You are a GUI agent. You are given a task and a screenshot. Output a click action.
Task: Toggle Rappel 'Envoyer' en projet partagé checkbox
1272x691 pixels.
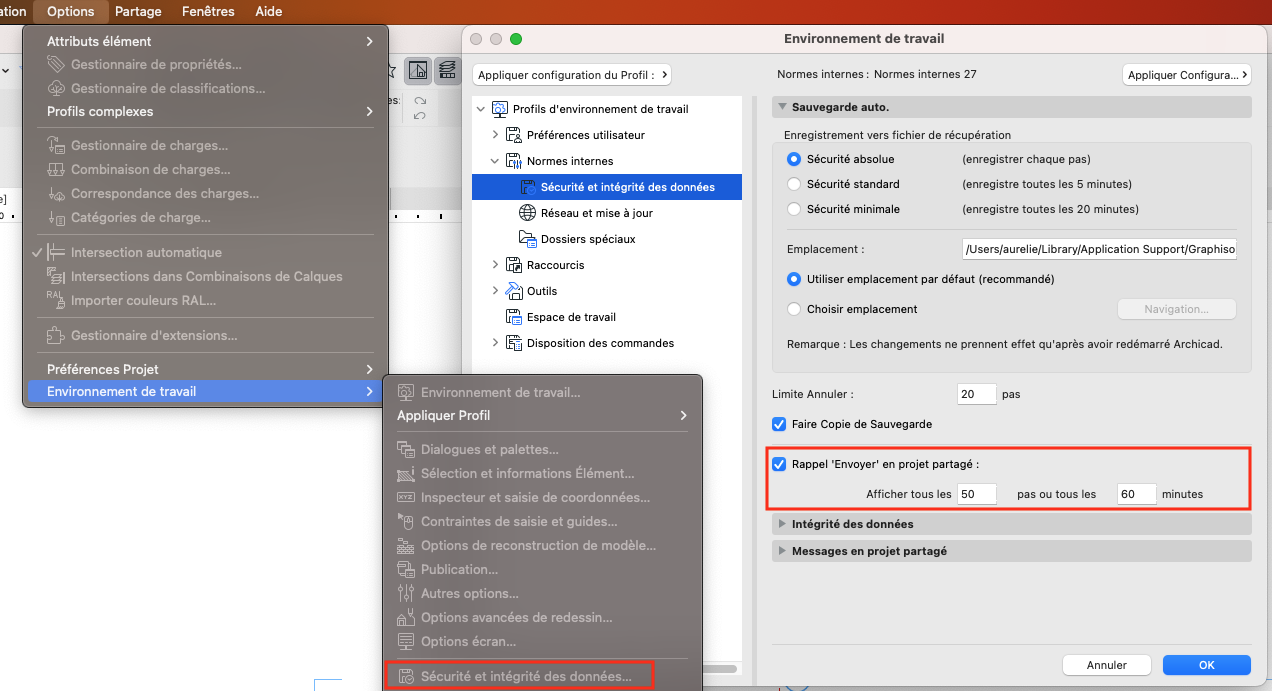click(779, 464)
